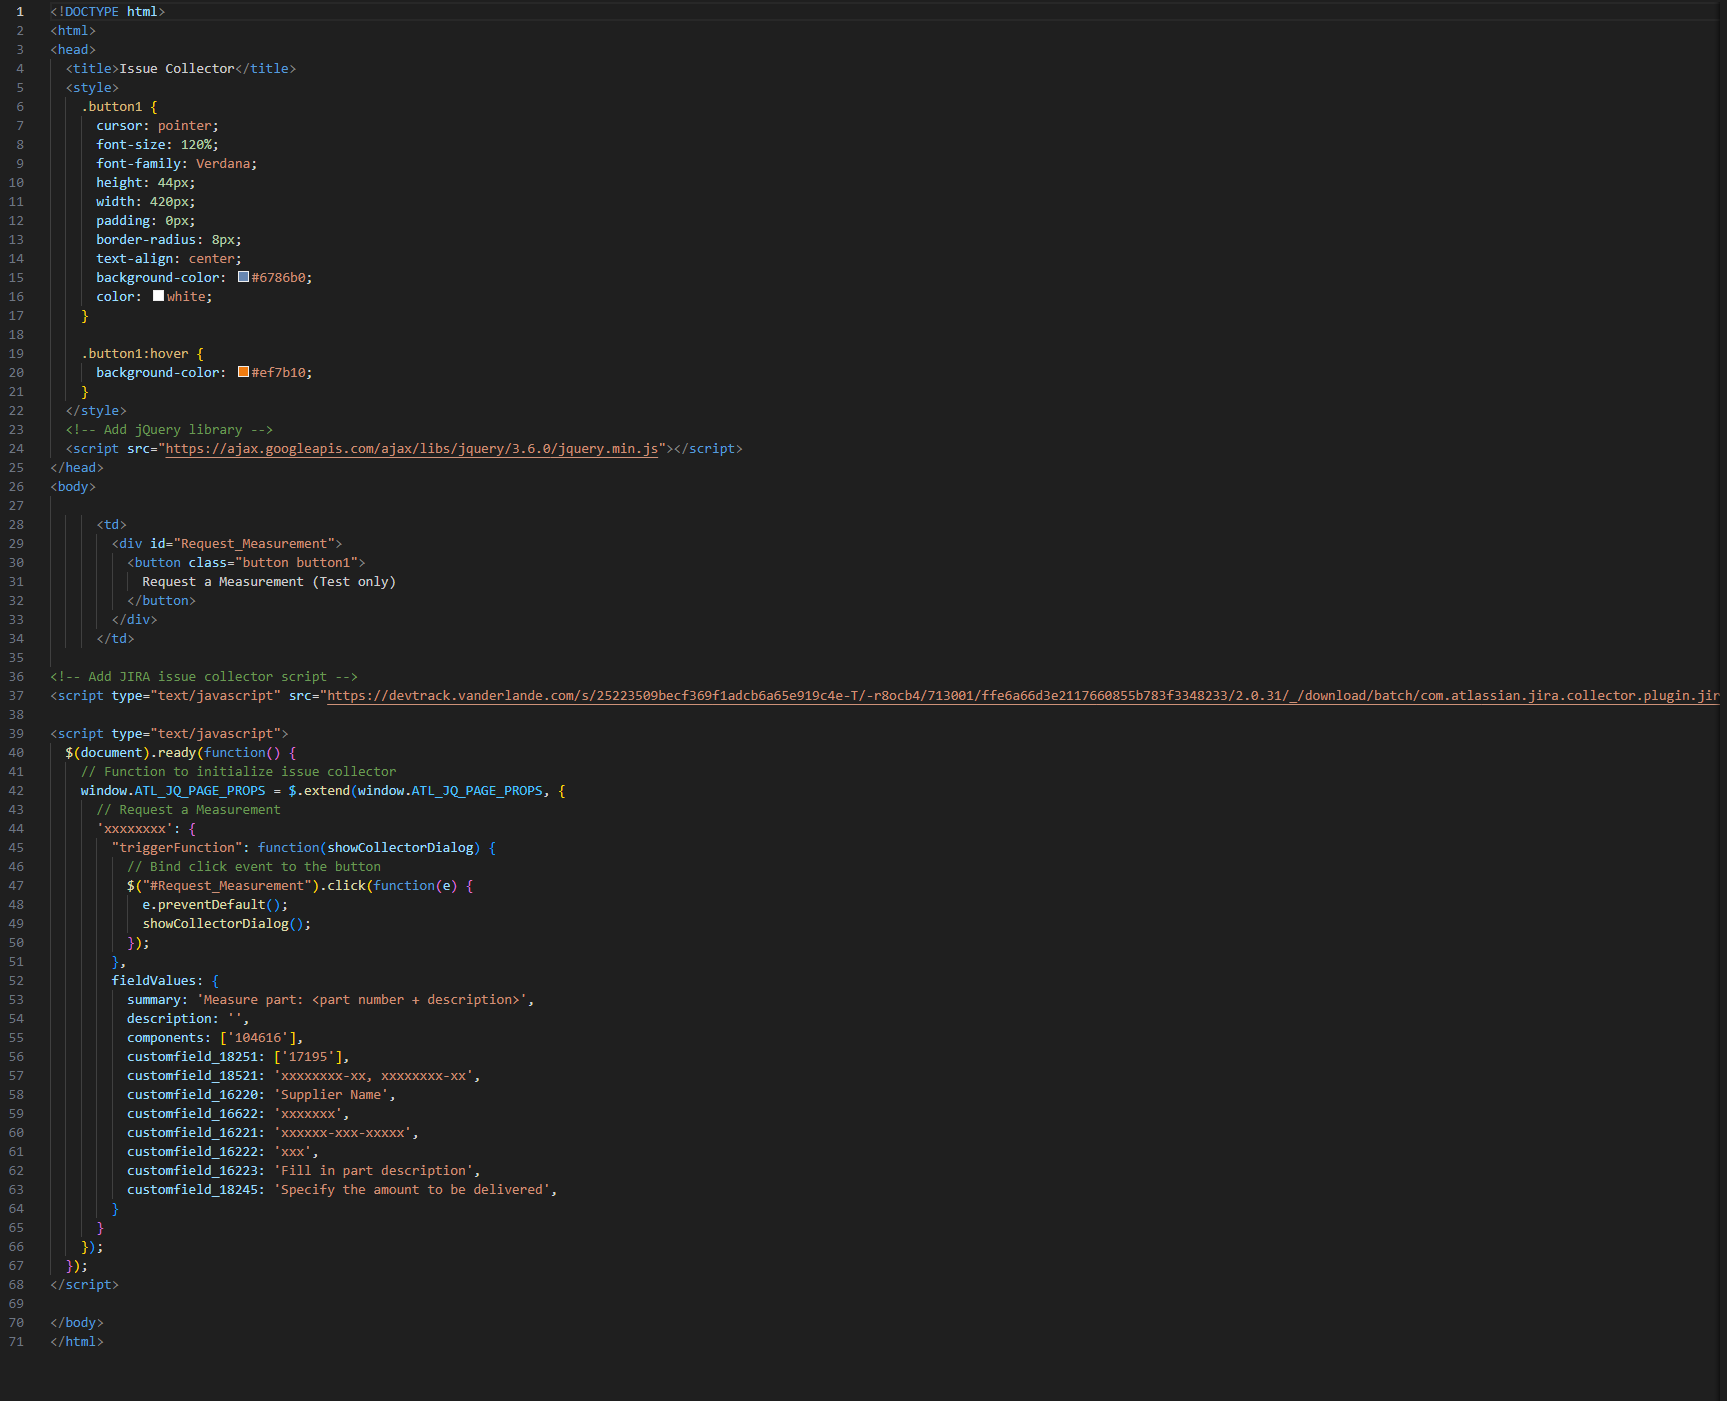Click 'customfield_16221' property
1727x1401 pixels.
(192, 1133)
